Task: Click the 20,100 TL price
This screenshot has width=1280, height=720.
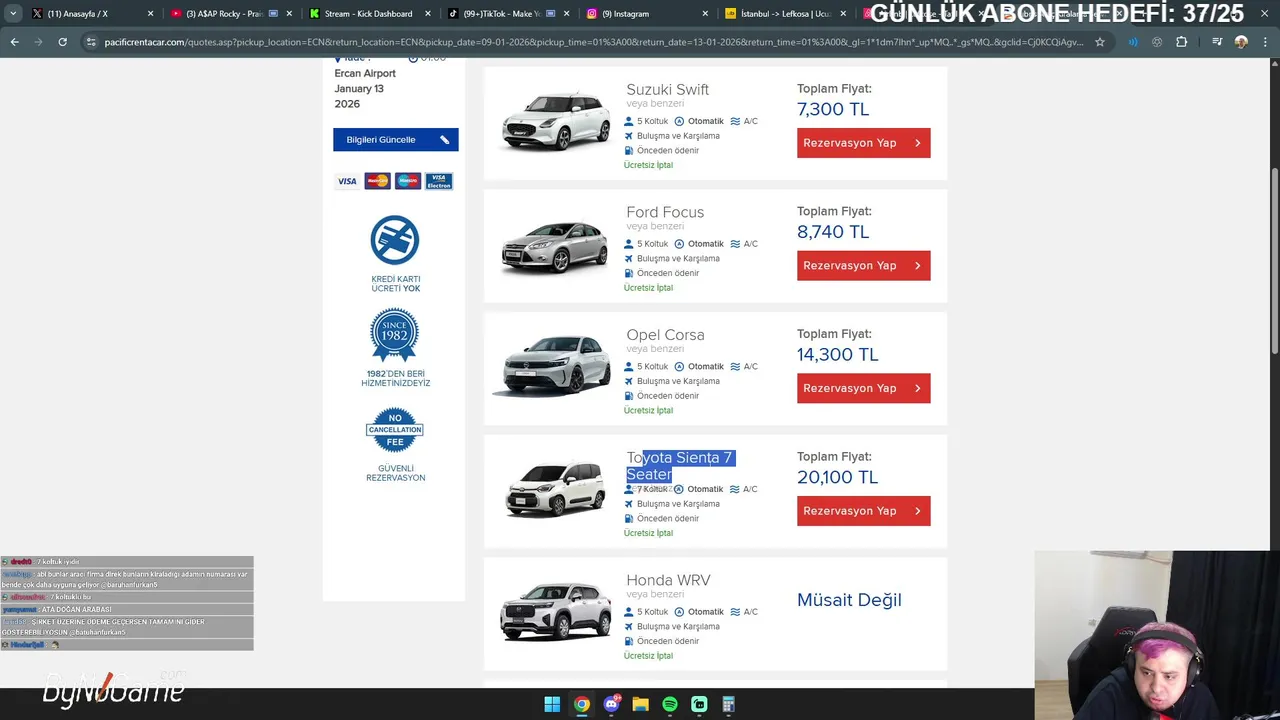Action: point(837,477)
